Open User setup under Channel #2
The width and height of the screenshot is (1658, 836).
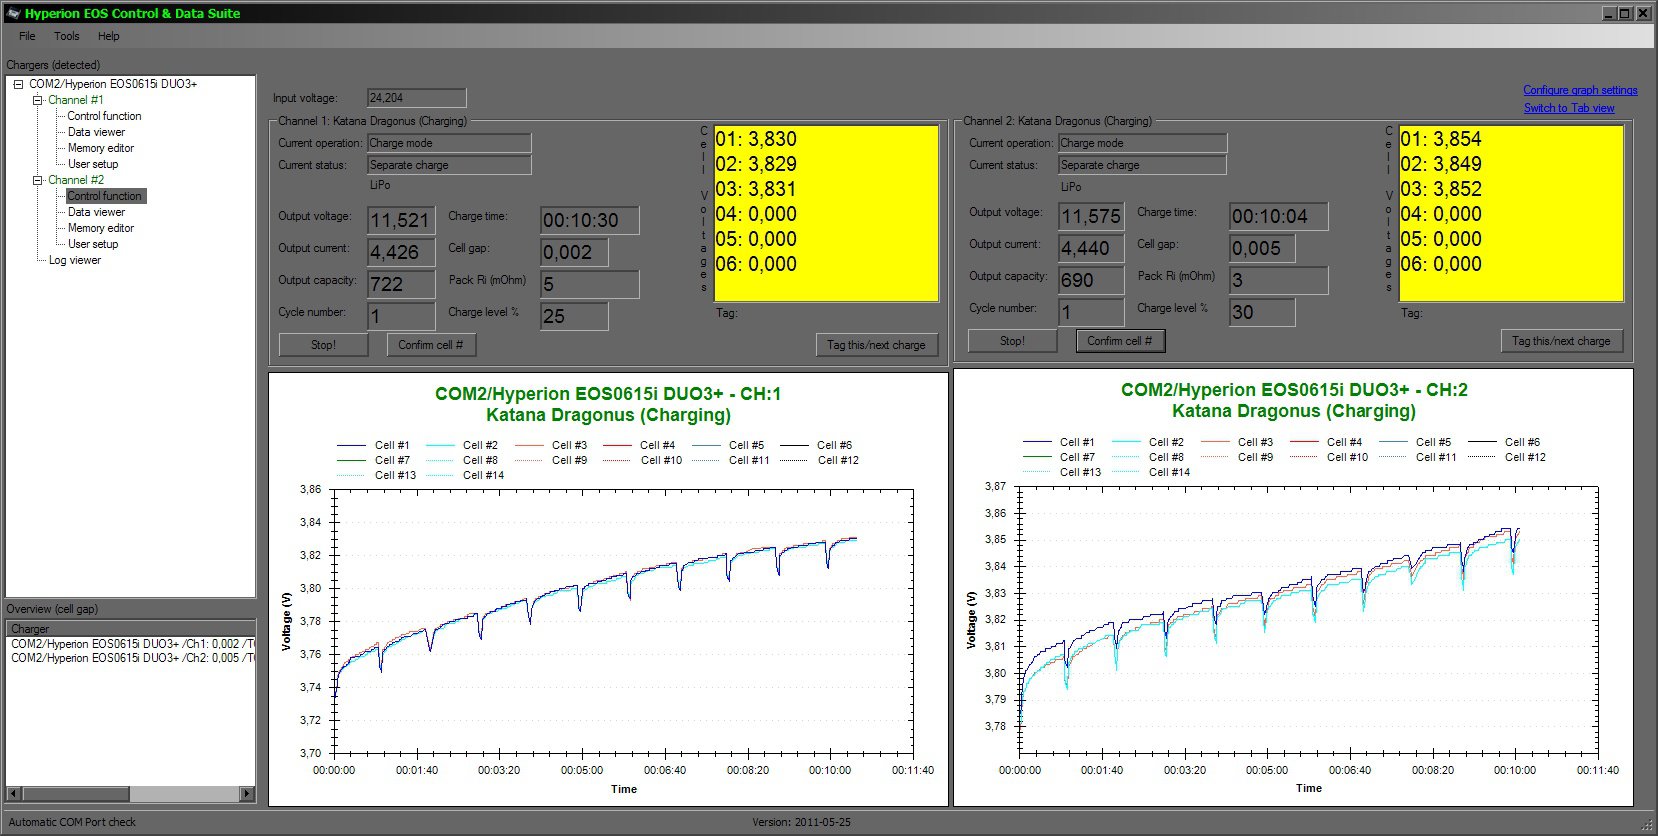(93, 244)
